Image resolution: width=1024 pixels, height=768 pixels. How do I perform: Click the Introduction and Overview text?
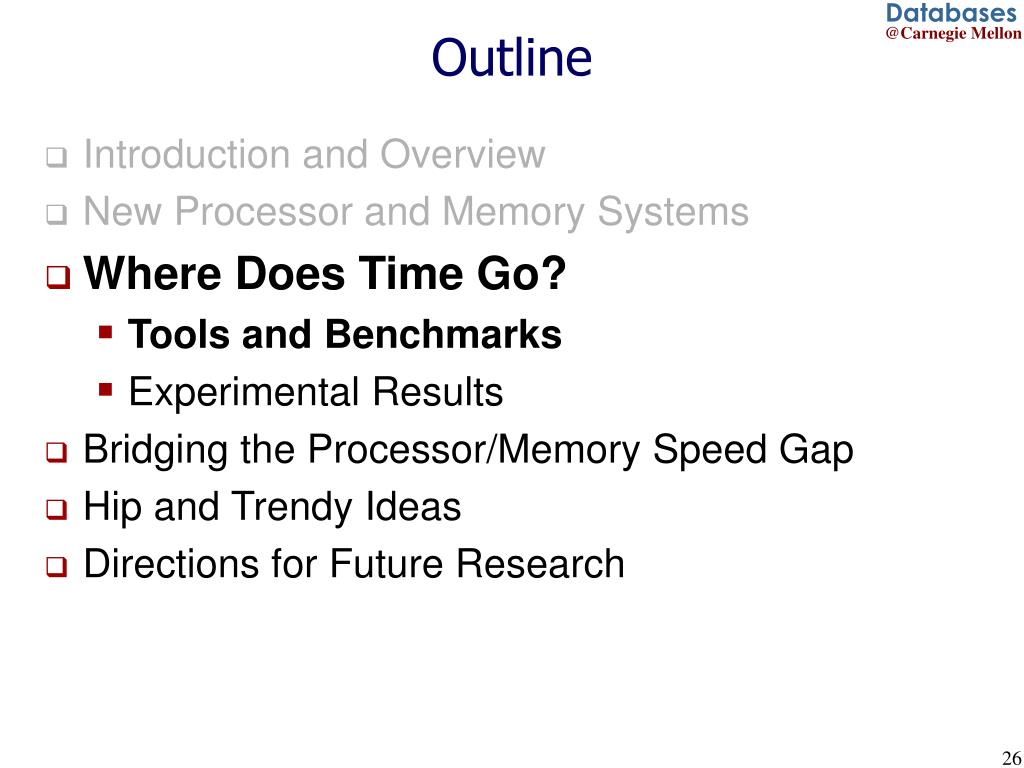tap(314, 155)
